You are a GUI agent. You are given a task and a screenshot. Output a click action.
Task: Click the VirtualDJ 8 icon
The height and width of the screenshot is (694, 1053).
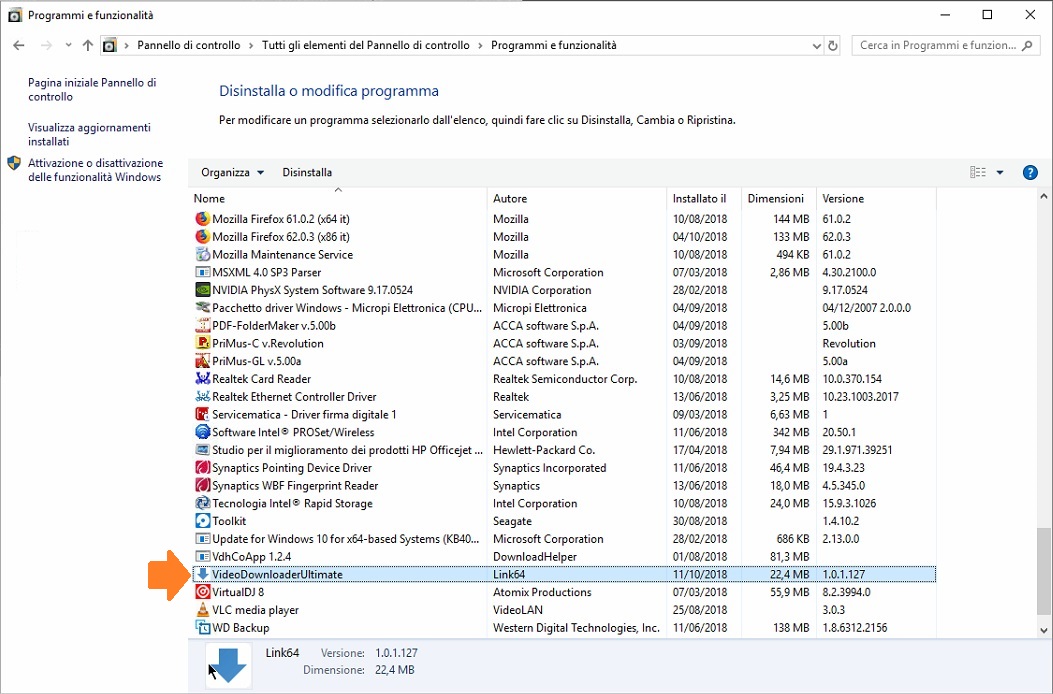(202, 593)
